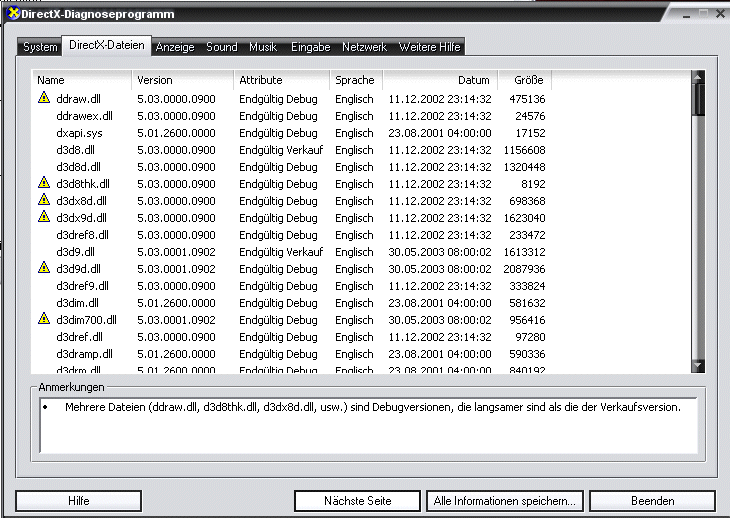Click the Nächste Seite button
Viewport: 730px width, 518px height.
358,501
